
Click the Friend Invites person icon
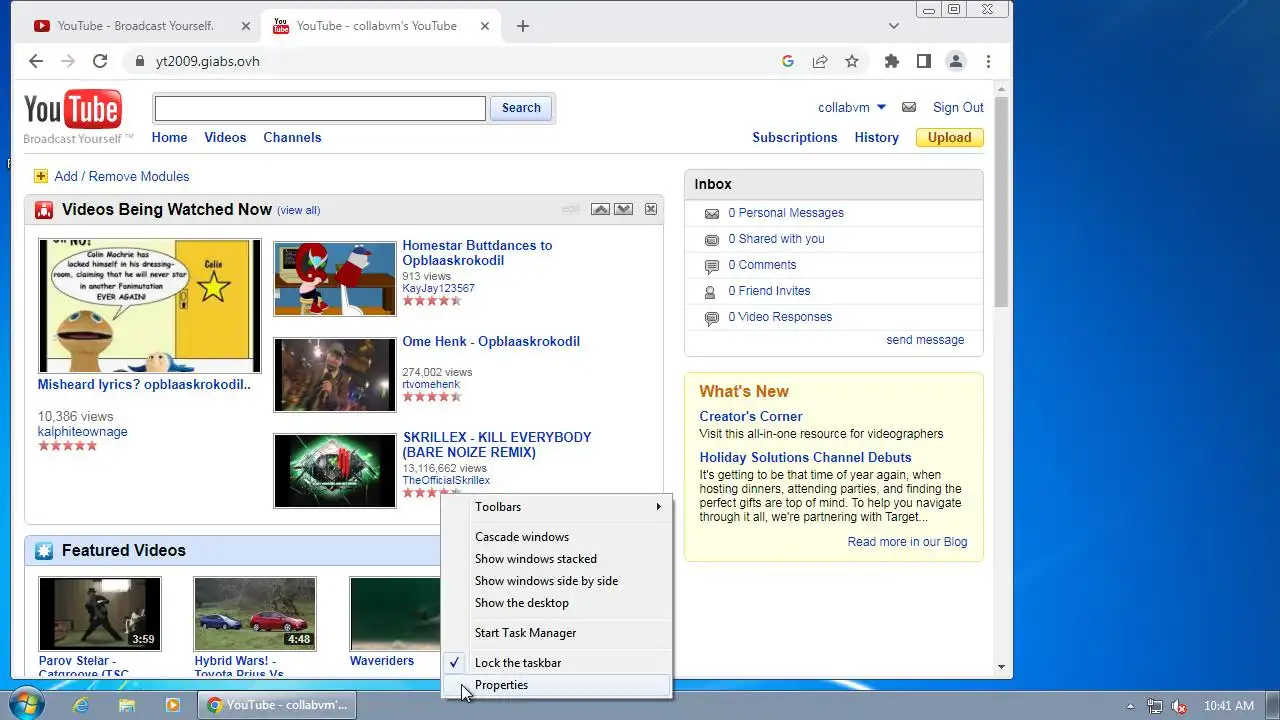pos(711,292)
